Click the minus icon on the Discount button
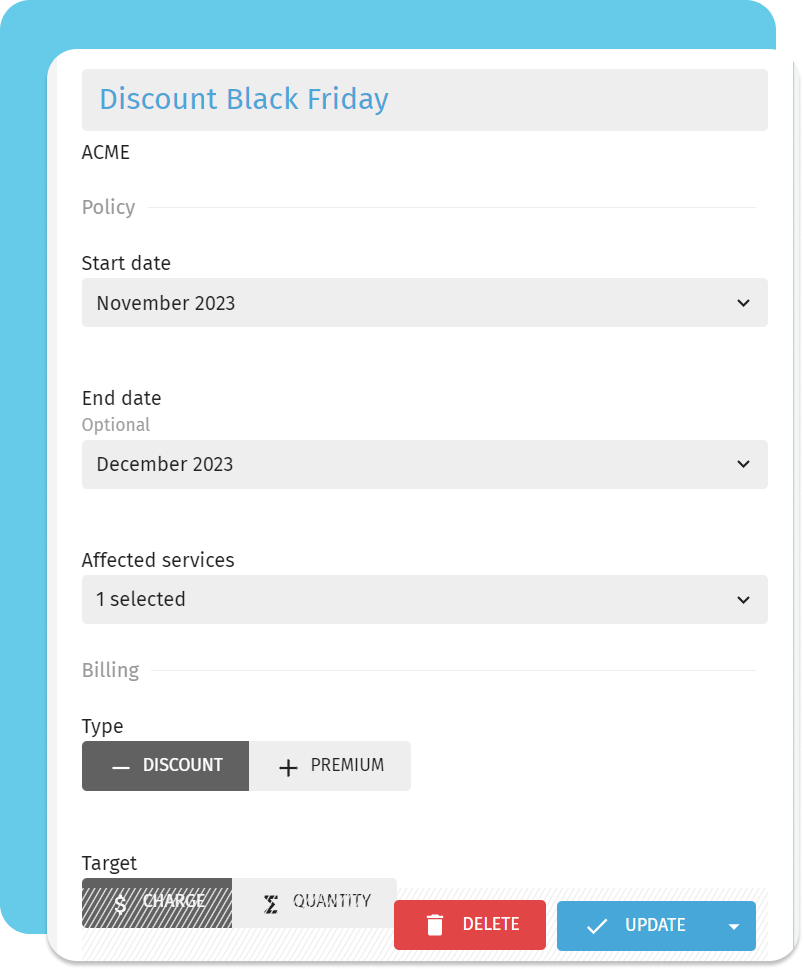Viewport: 803px width, 969px height. tap(121, 767)
